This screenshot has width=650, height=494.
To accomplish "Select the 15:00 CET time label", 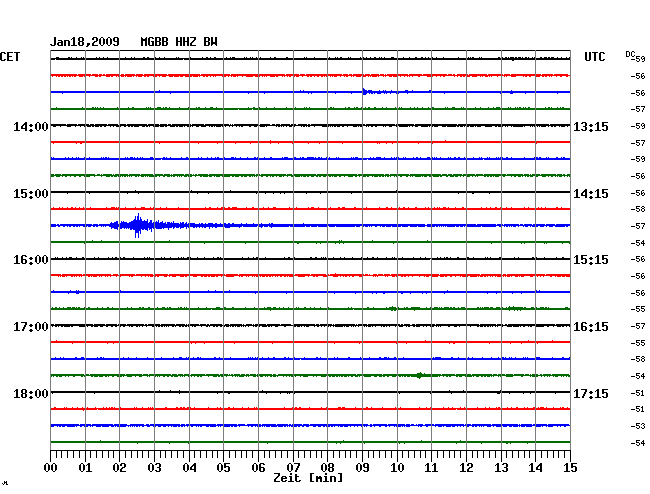I will tap(31, 194).
